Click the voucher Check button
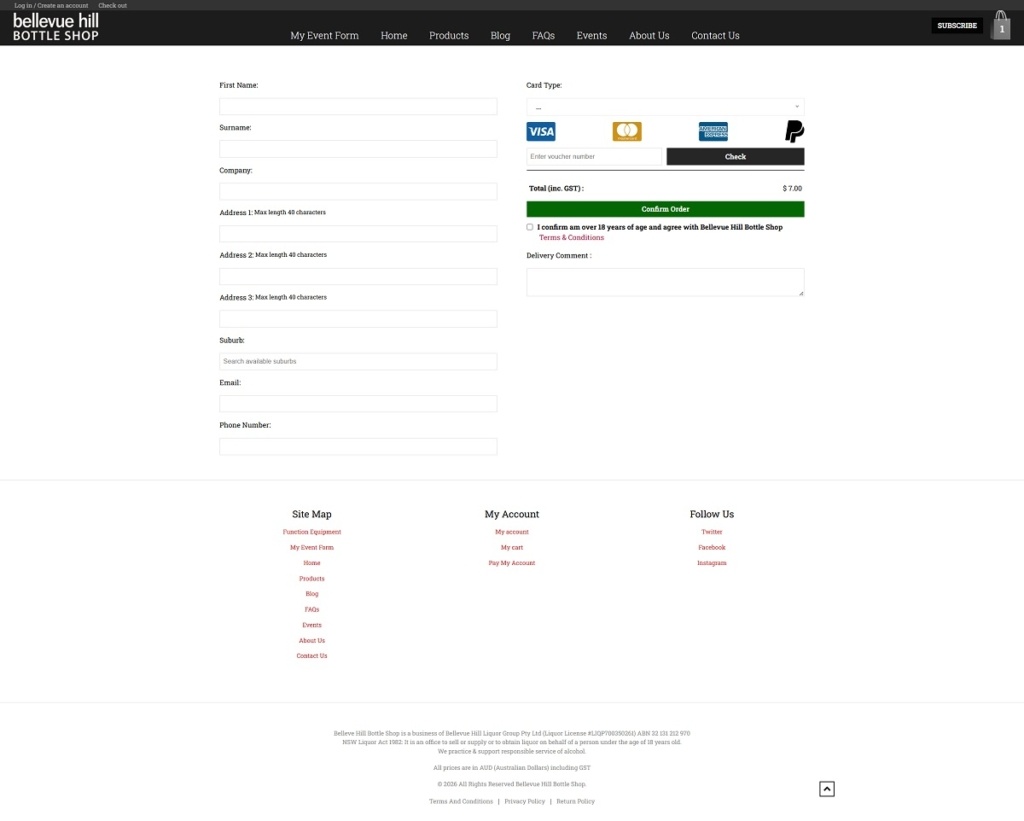 735,157
